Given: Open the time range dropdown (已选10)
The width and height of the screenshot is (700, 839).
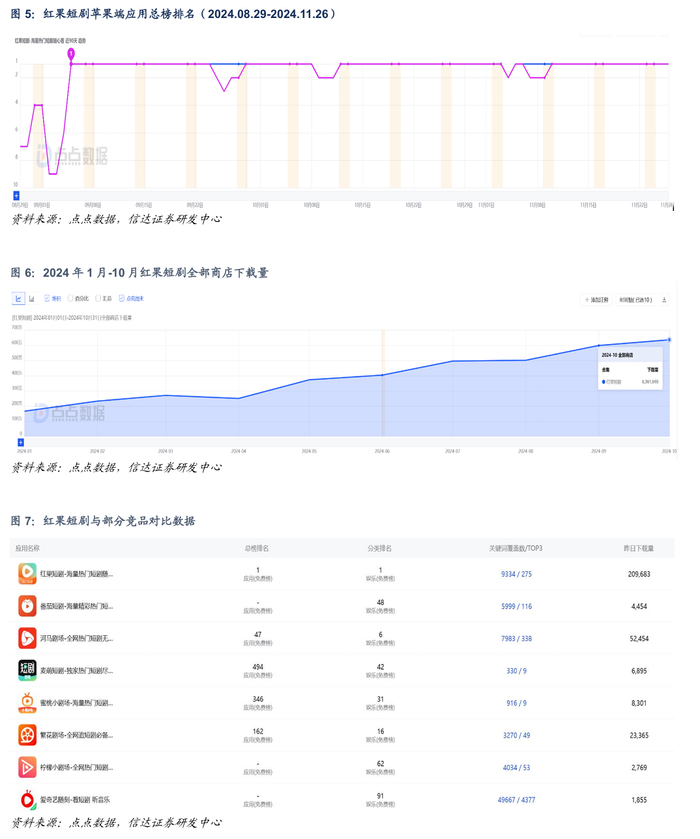Looking at the screenshot, I should [635, 300].
